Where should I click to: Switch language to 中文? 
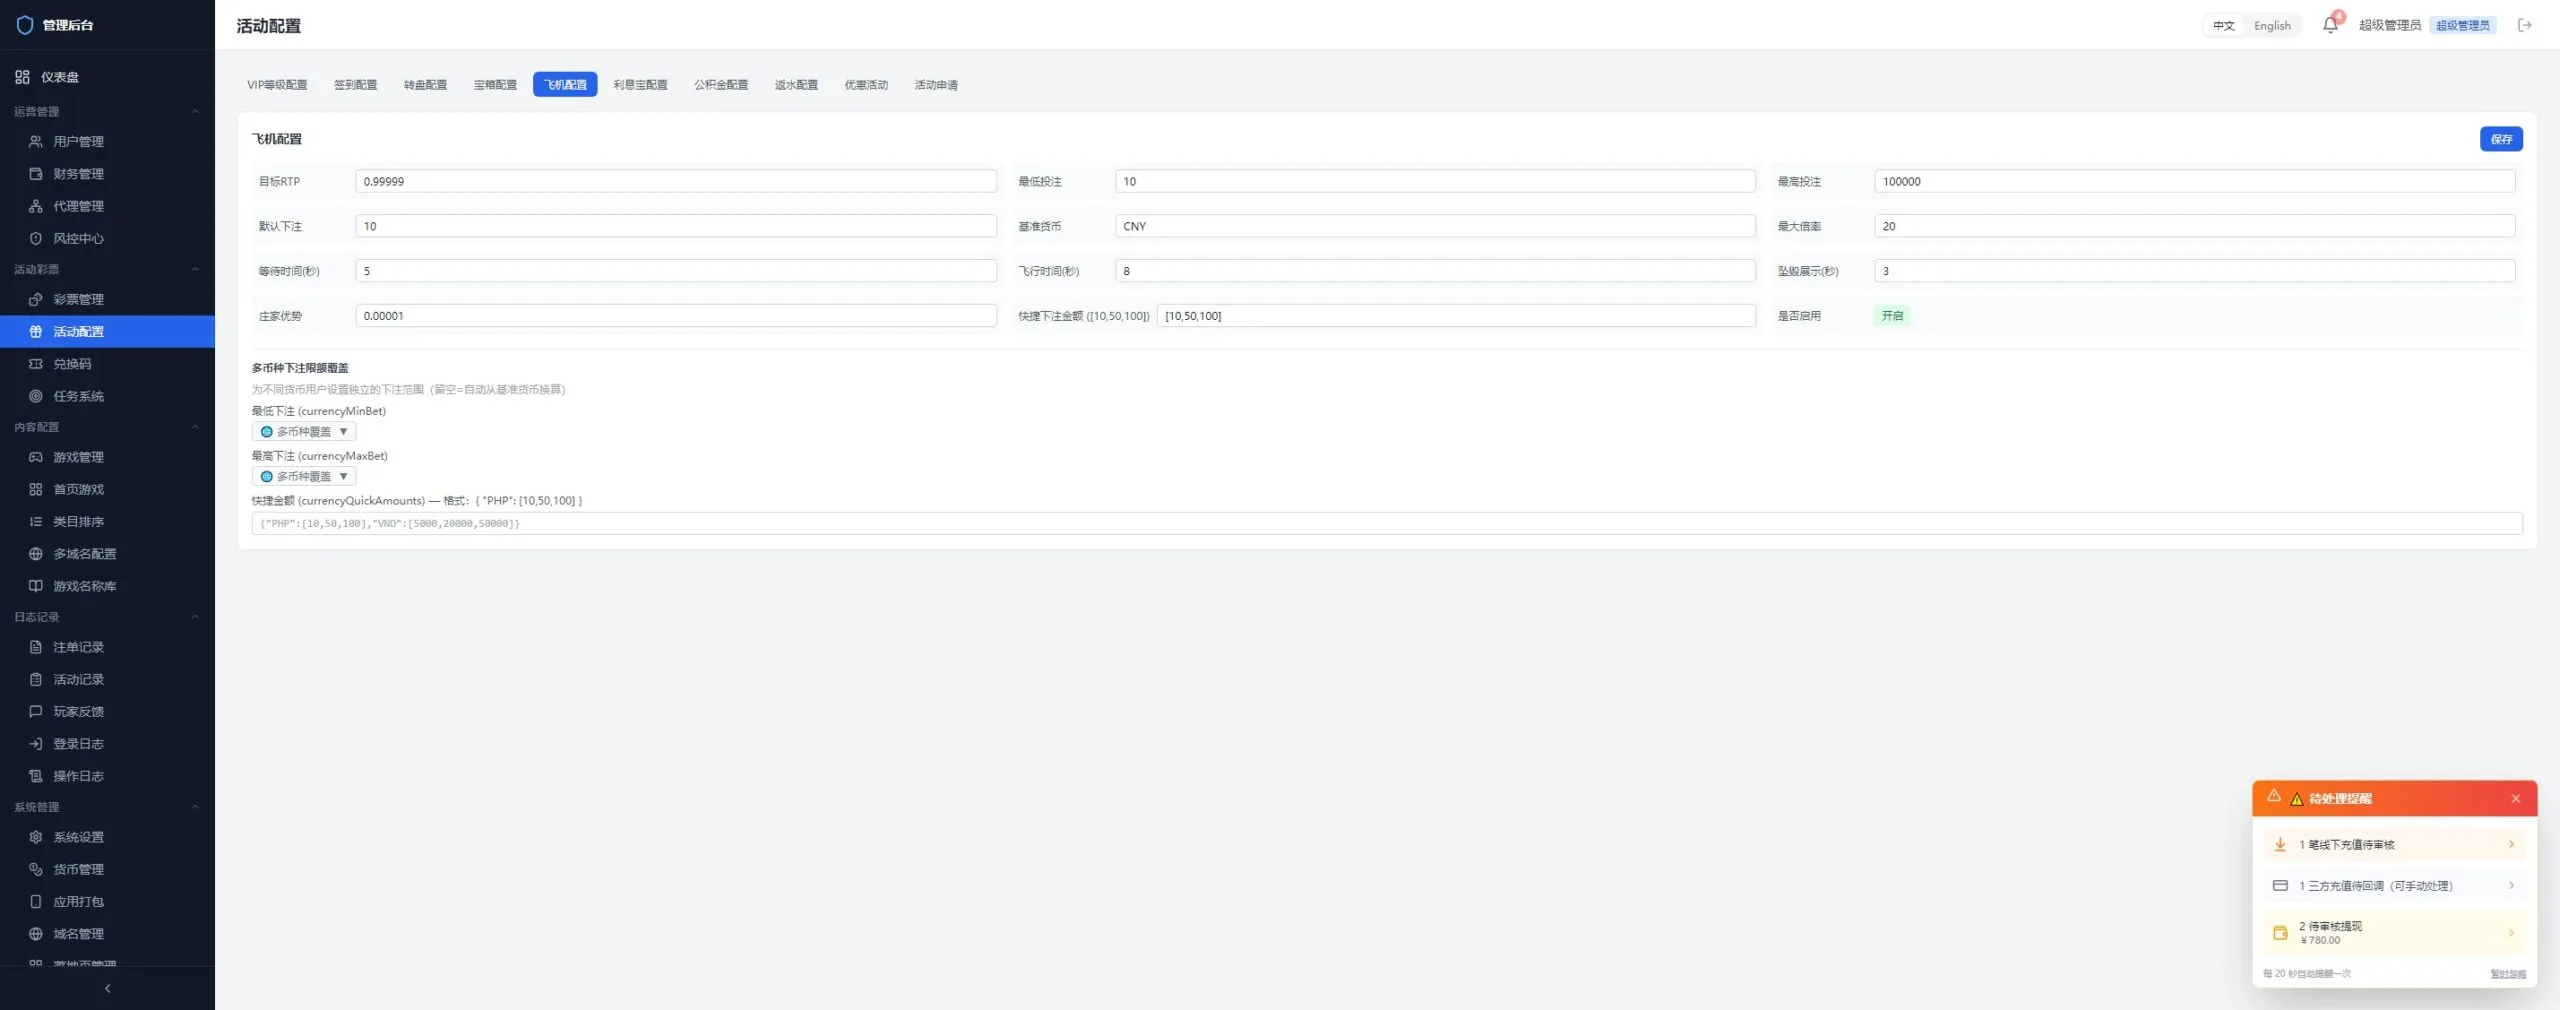coord(2223,26)
